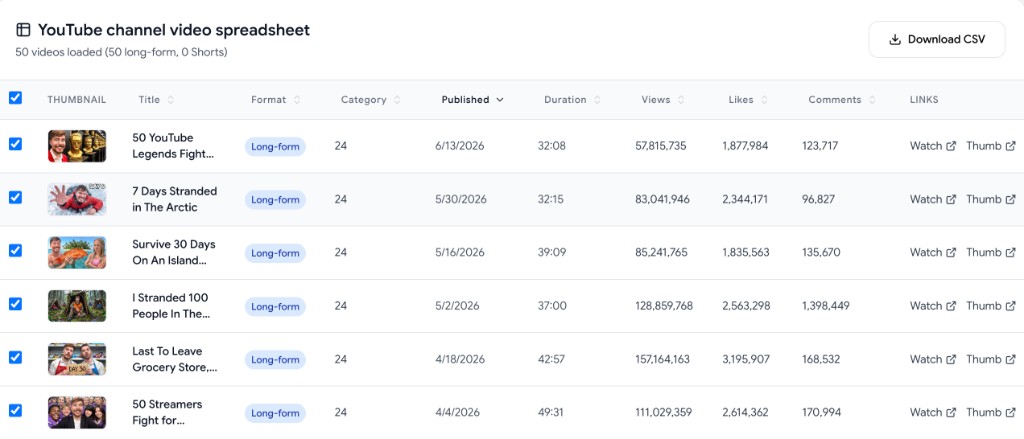Select title text 'Last To Leave Grocery Store,...'
Image resolution: width=1024 pixels, height=439 pixels.
174,359
